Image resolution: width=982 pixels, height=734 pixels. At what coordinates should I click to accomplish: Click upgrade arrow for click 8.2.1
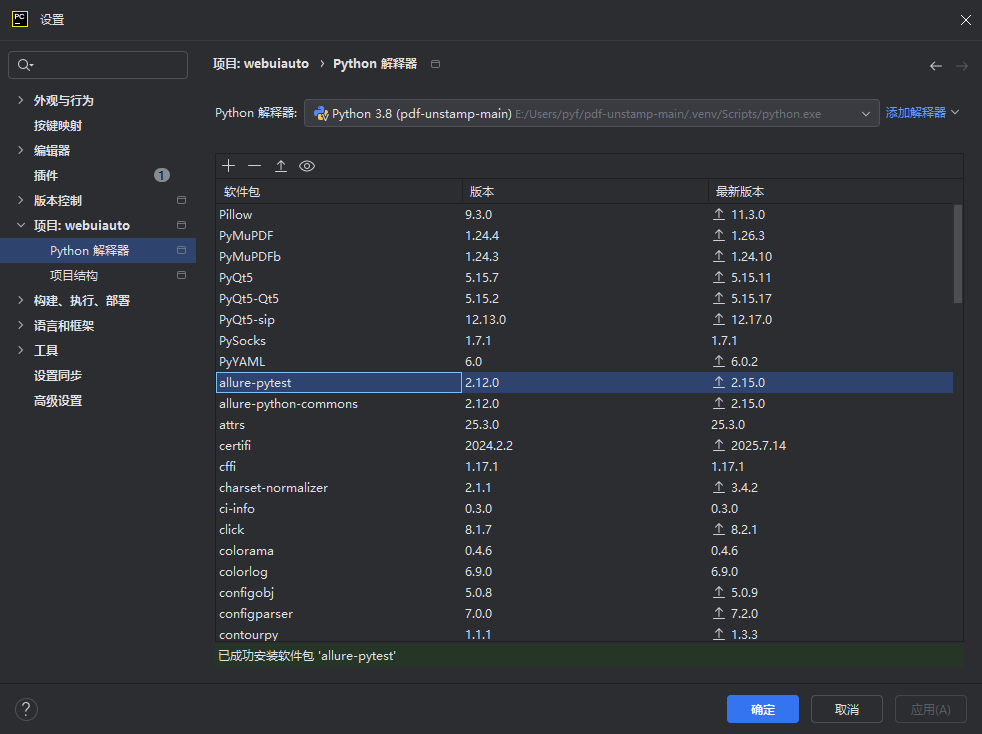point(718,529)
